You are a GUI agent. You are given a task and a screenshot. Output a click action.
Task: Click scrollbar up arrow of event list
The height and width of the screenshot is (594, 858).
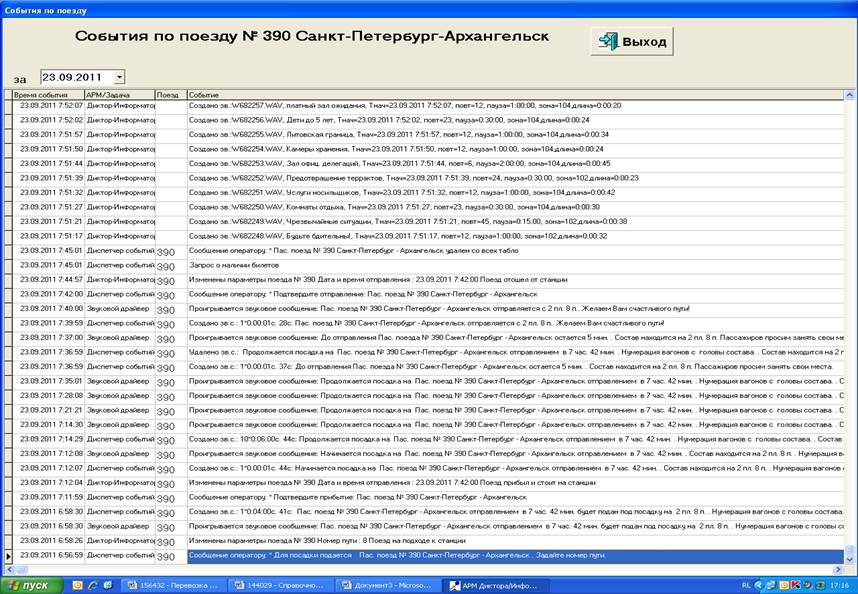coord(850,95)
